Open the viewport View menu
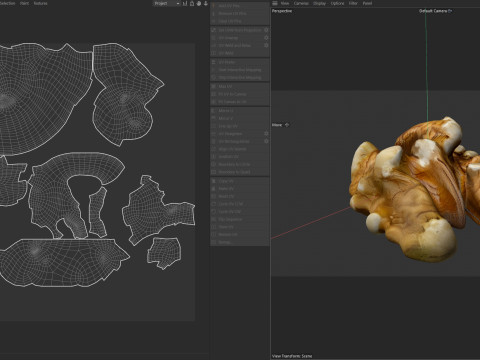Image resolution: width=480 pixels, height=360 pixels. [x=285, y=3]
